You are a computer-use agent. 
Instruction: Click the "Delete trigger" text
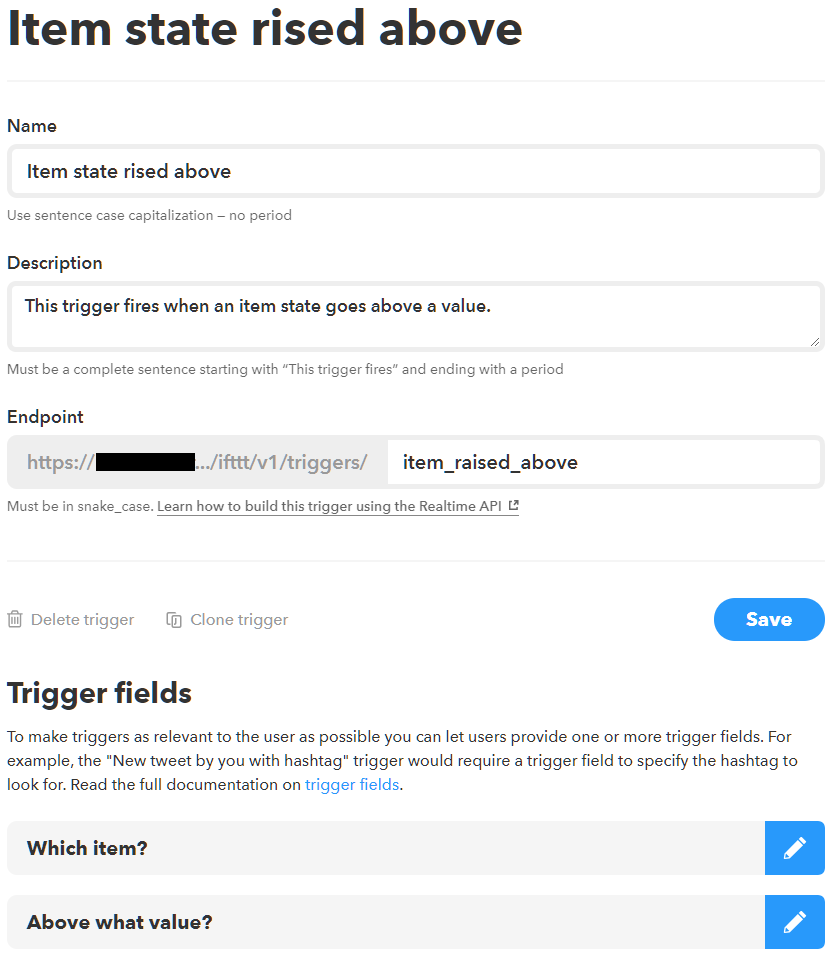click(x=82, y=620)
